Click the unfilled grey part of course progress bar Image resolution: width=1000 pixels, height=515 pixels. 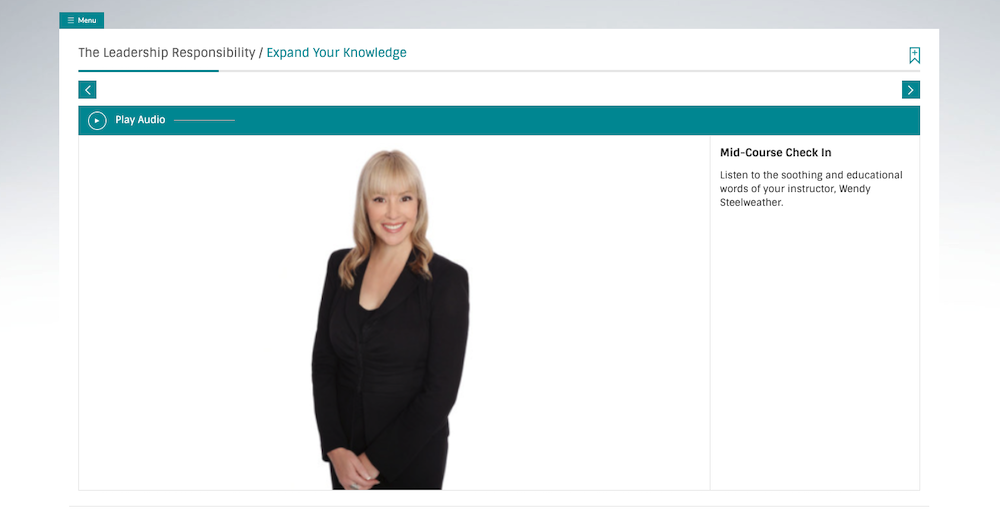coord(569,71)
